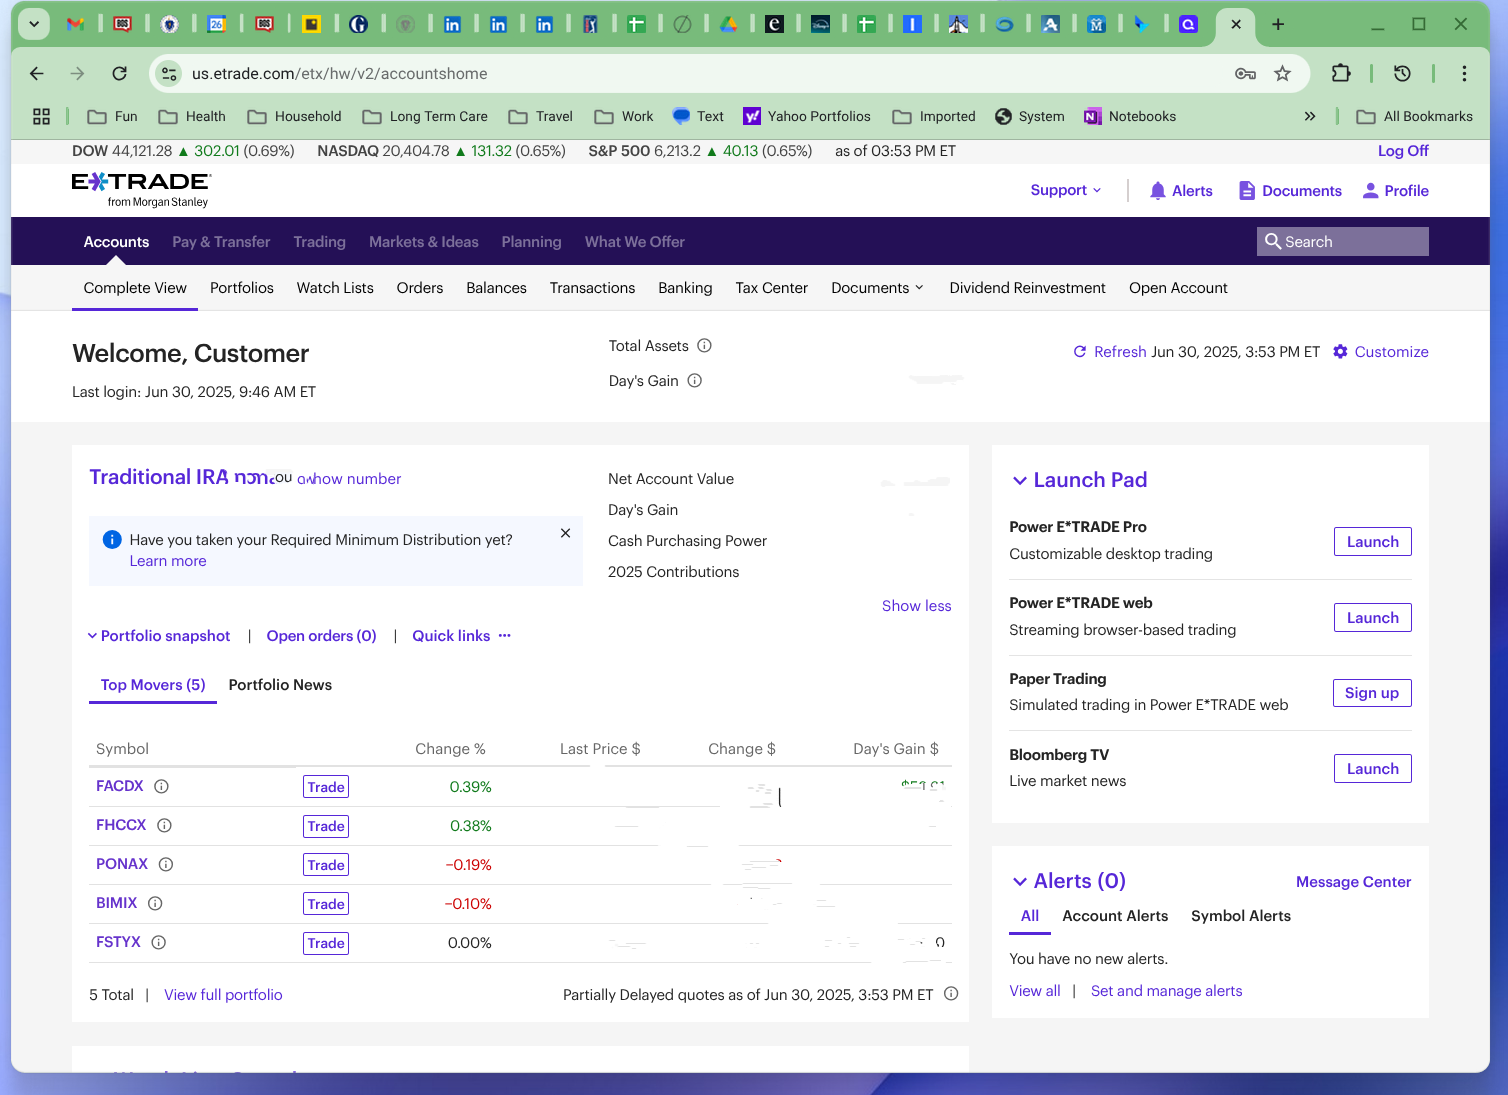This screenshot has width=1508, height=1095.
Task: Select the Portfolio News tab
Action: (x=280, y=685)
